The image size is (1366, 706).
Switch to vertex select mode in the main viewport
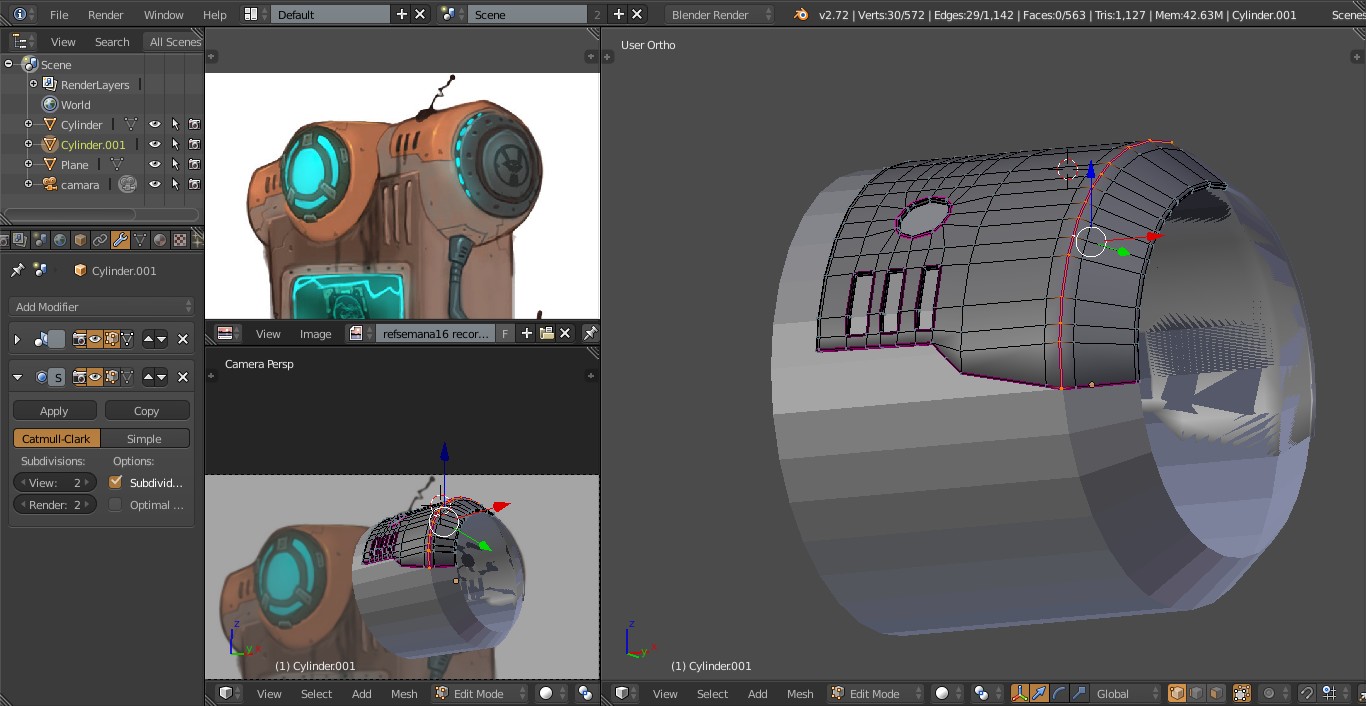click(1177, 693)
